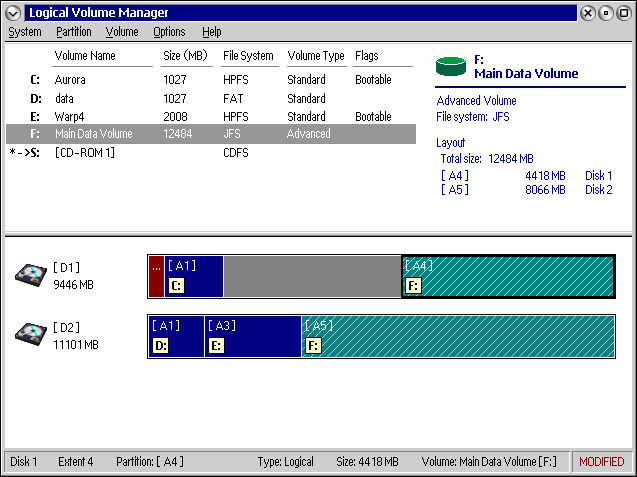Viewport: 637px width, 477px height.
Task: Open the Volume menu
Action: pyautogui.click(x=122, y=32)
